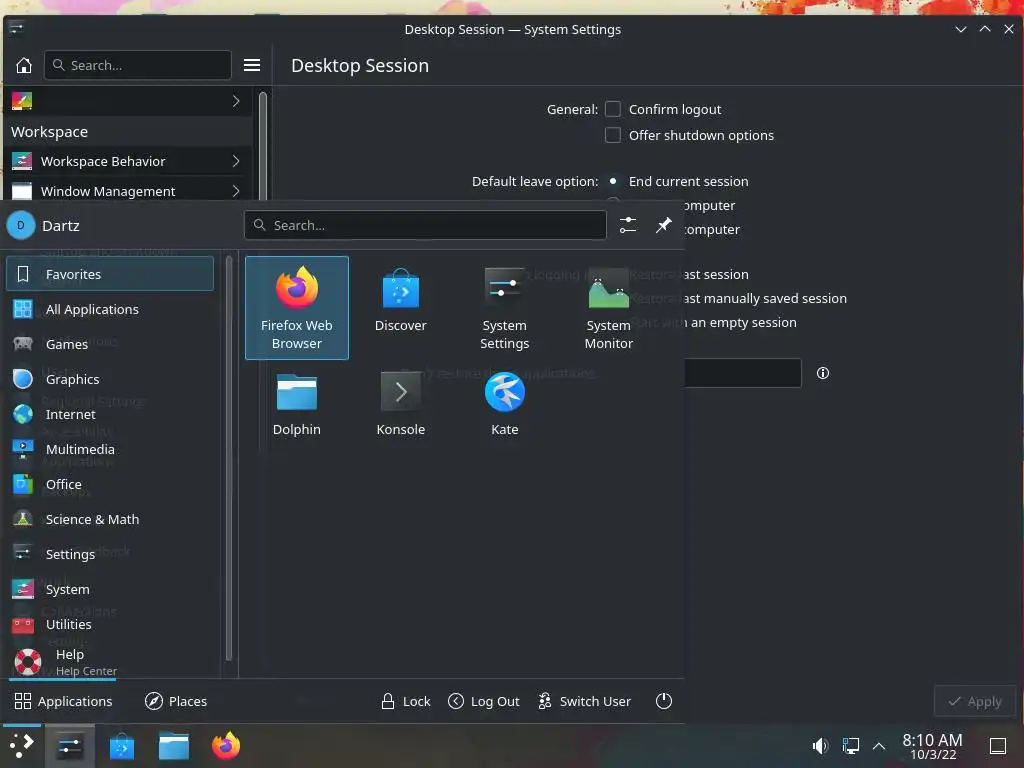Open the Games category
Image resolution: width=1024 pixels, height=768 pixels.
pos(110,344)
